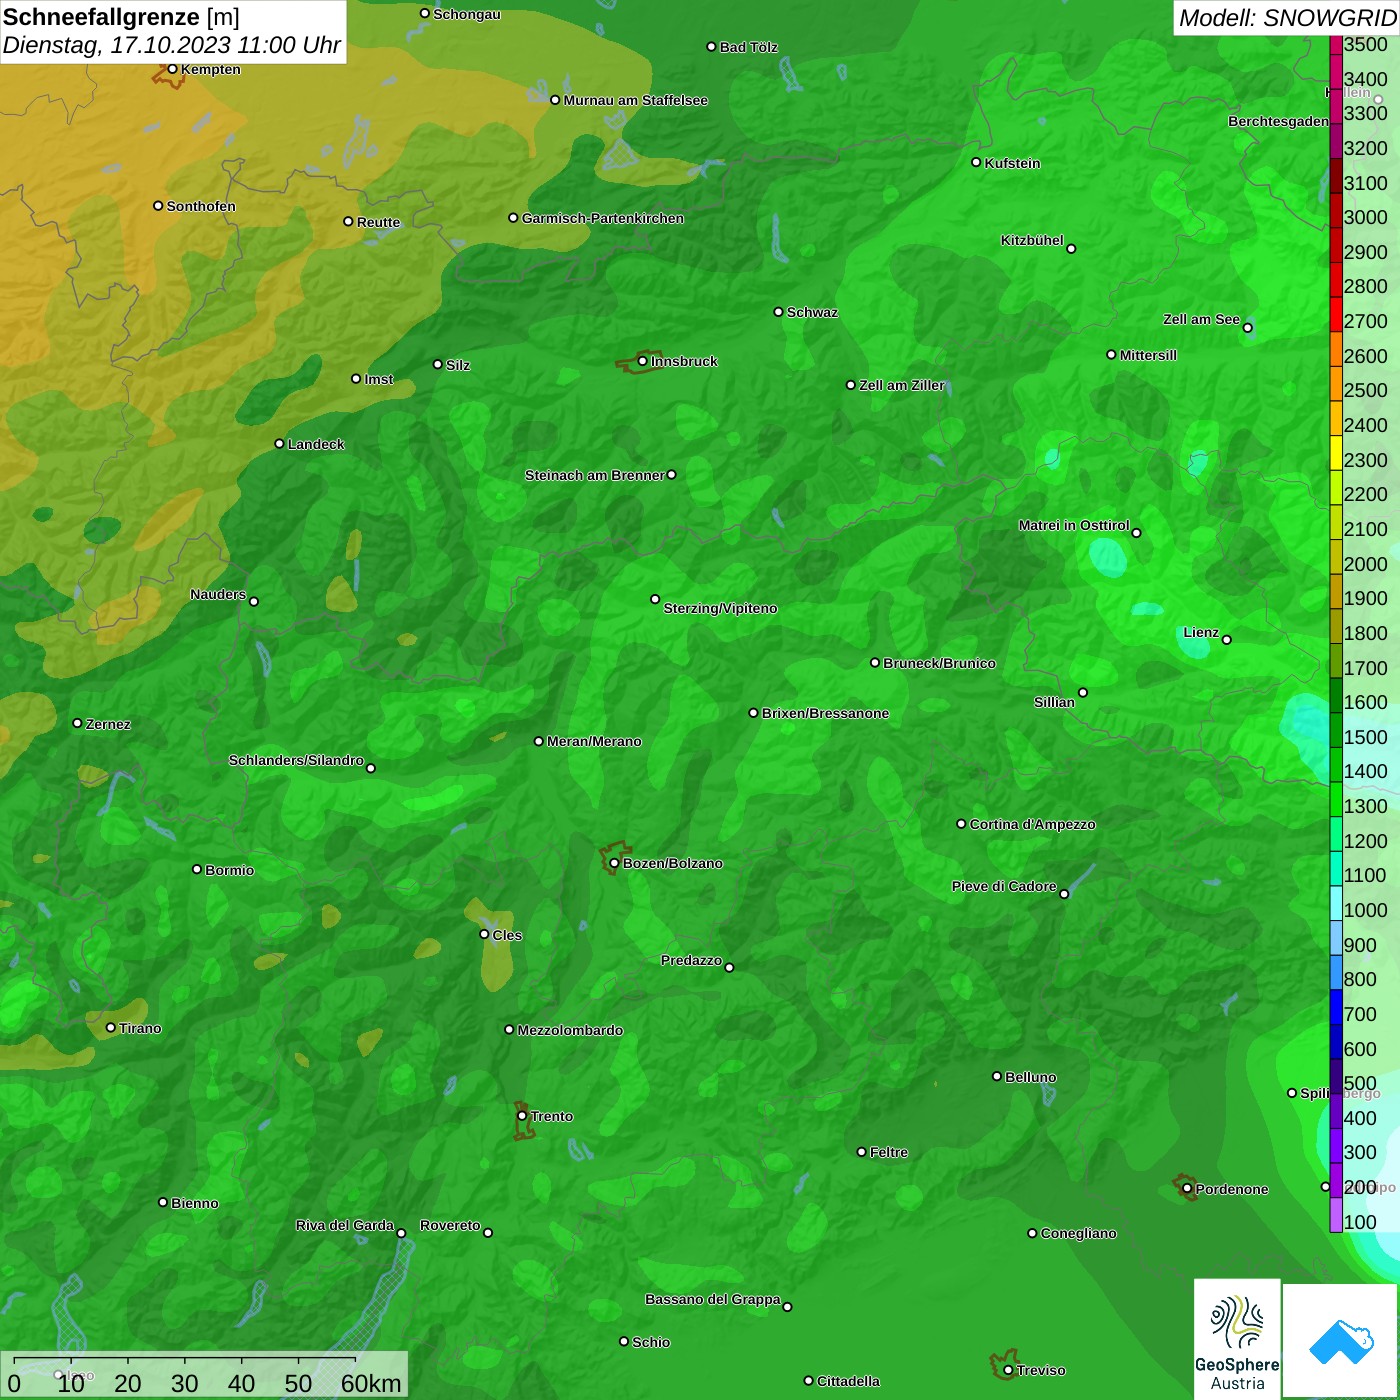Screen dimensions: 1400x1400
Task: Click the Meran/Merano label
Action: tap(595, 741)
